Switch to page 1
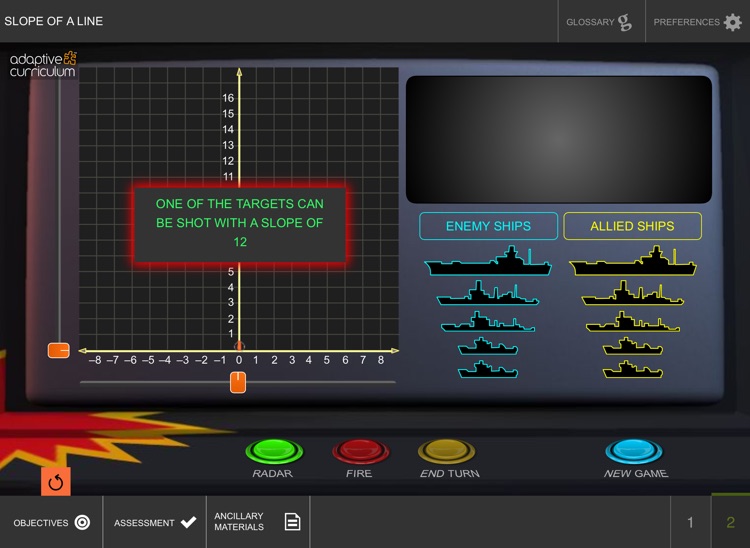The width and height of the screenshot is (750, 548). coord(690,522)
